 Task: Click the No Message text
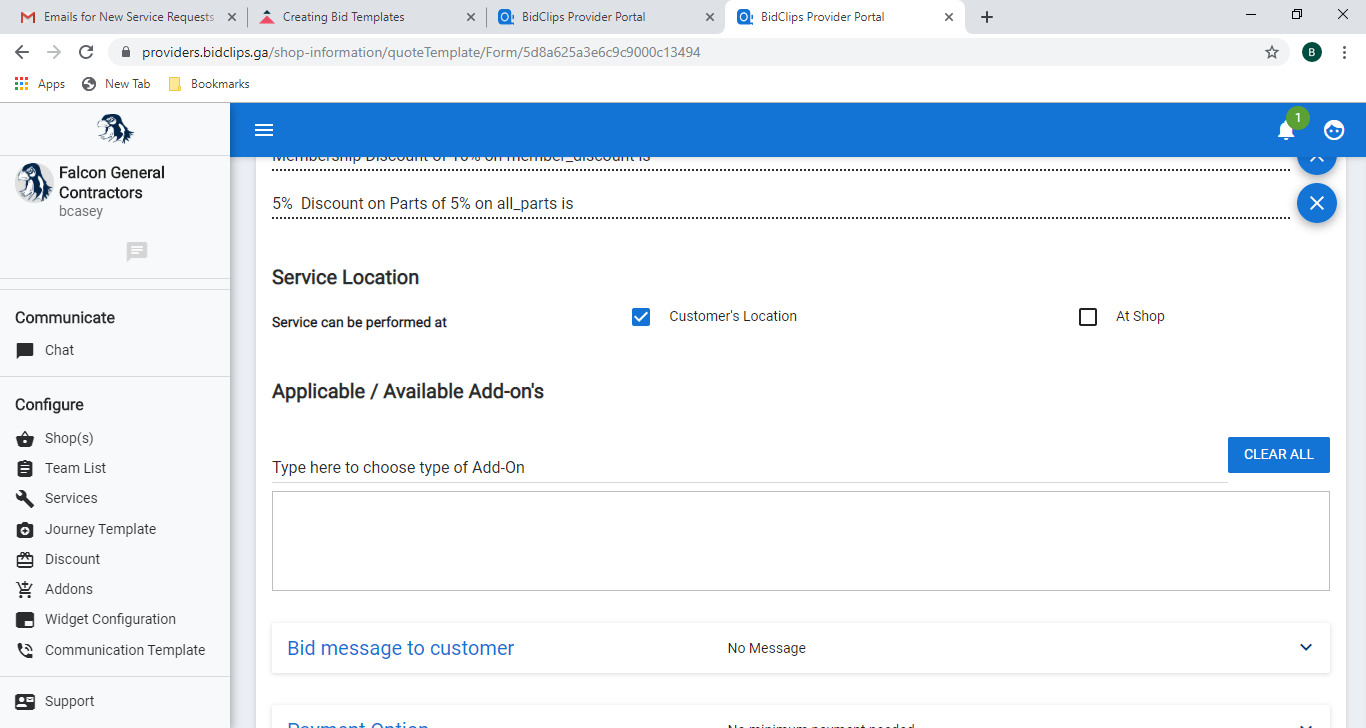pyautogui.click(x=767, y=649)
